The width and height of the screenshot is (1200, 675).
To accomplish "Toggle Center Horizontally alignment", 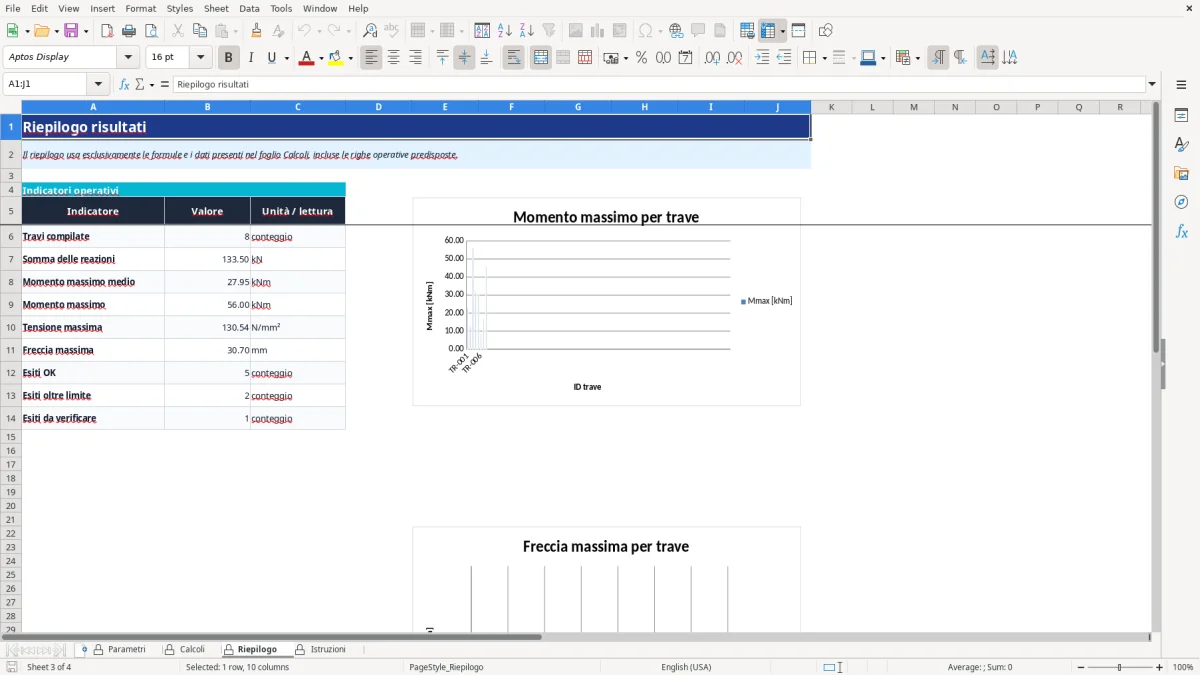I will [x=394, y=58].
